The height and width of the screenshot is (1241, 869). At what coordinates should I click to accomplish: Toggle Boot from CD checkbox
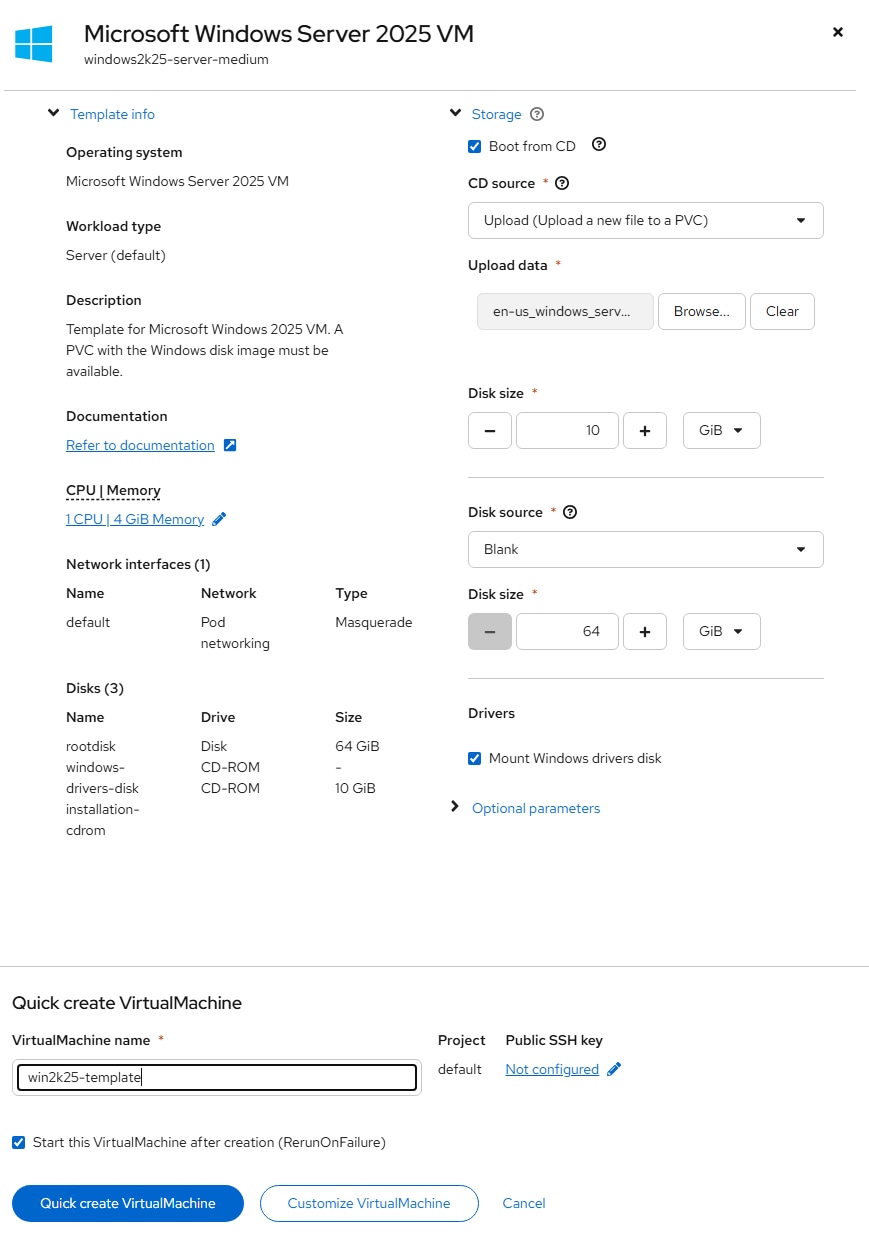point(475,146)
